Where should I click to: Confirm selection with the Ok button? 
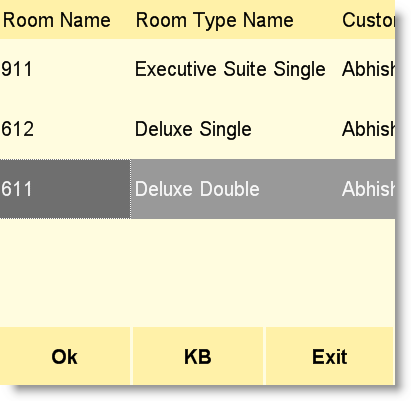click(x=65, y=356)
